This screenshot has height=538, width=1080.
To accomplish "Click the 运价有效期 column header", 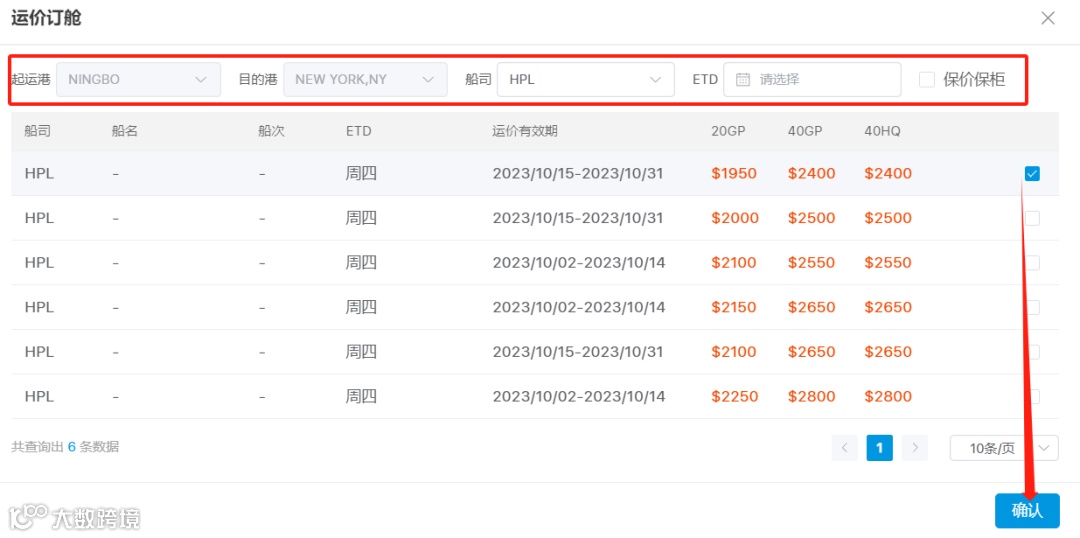I will [525, 131].
